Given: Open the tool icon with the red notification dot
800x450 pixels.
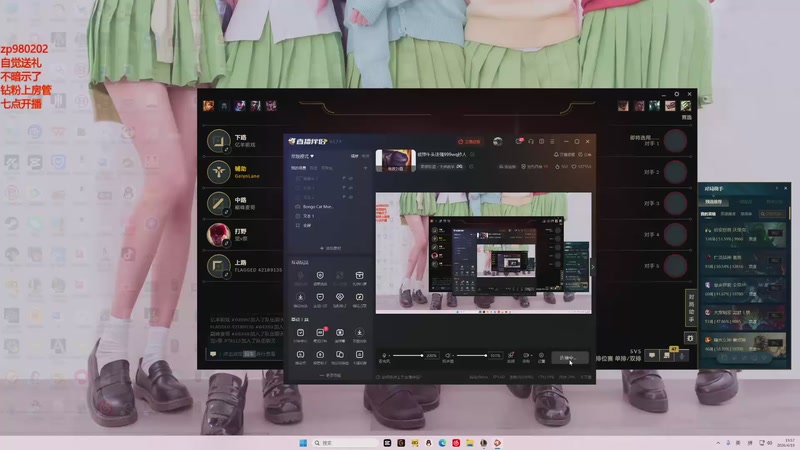Looking at the screenshot, I should tap(320, 335).
